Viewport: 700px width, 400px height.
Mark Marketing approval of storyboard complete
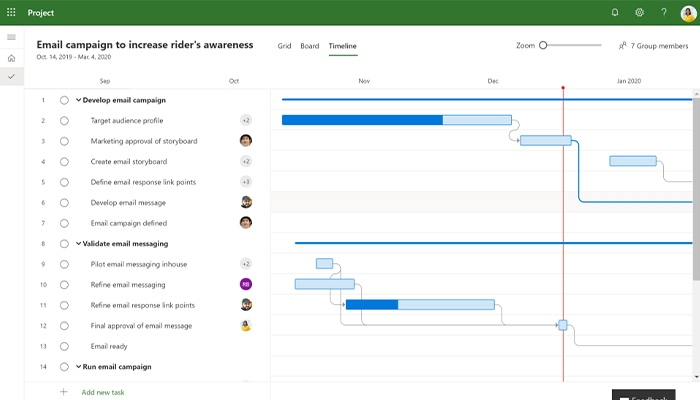[x=64, y=141]
